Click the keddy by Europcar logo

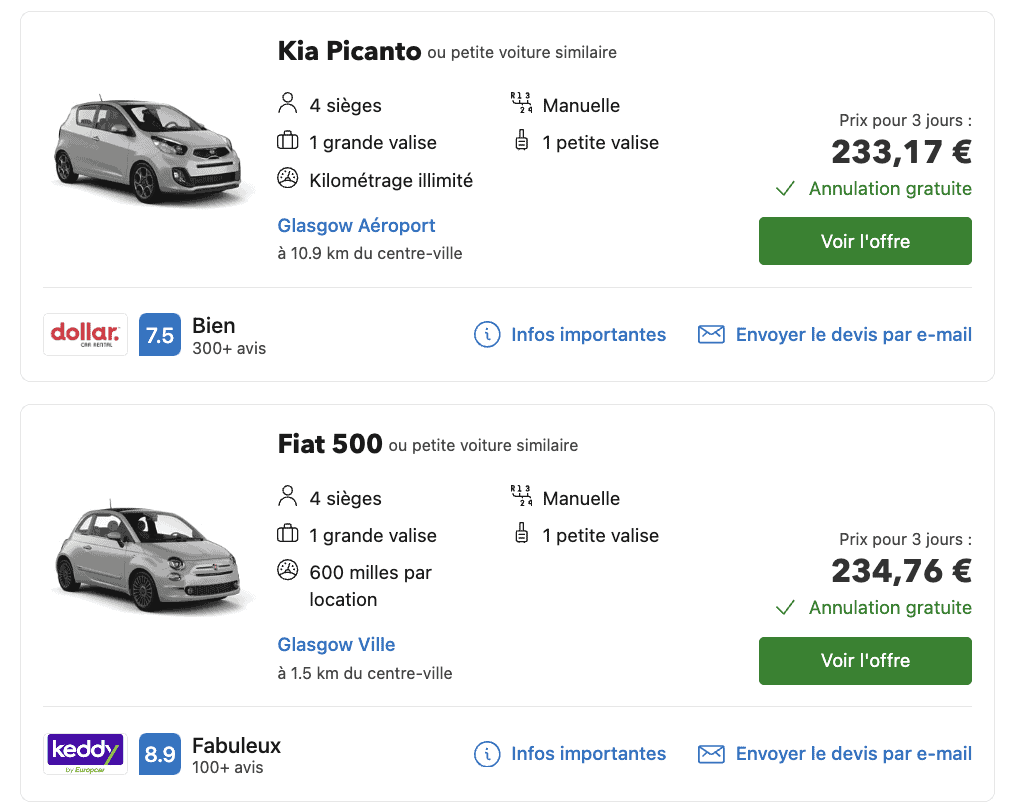pyautogui.click(x=85, y=754)
